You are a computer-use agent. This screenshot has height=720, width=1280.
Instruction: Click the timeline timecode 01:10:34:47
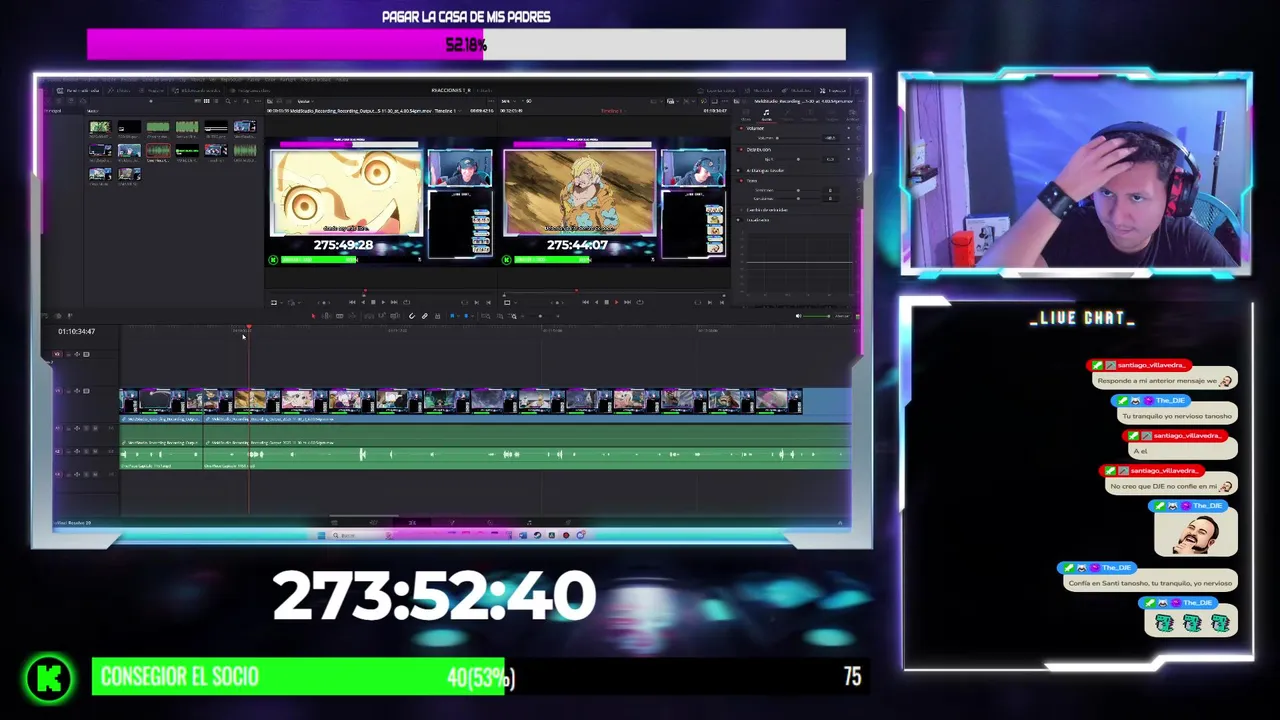[77, 331]
